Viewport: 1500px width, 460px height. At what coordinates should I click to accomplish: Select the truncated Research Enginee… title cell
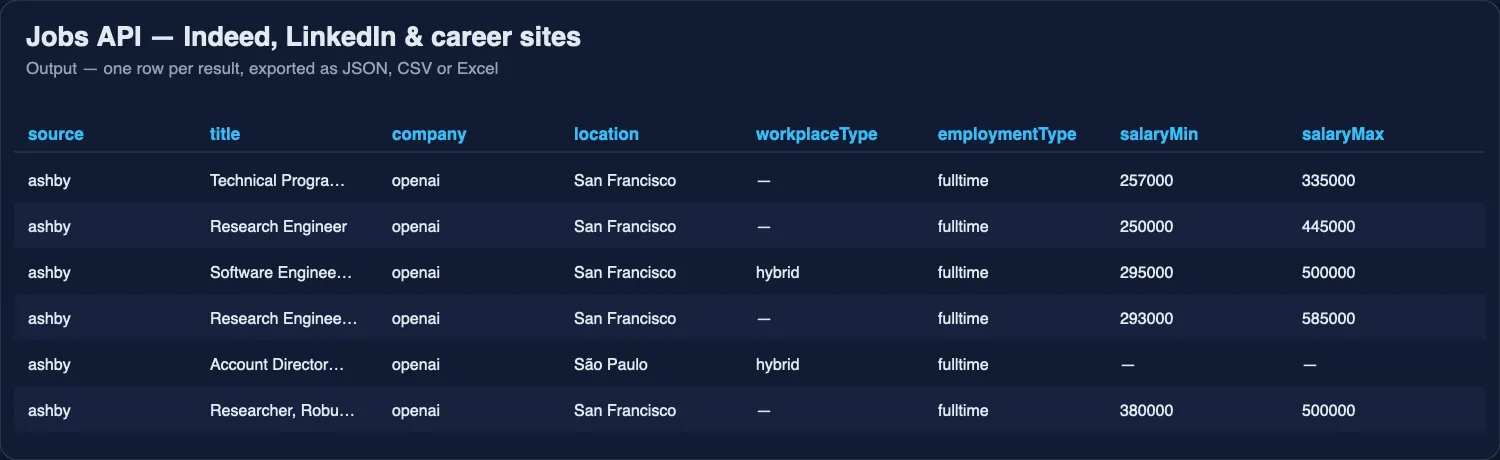tap(283, 319)
